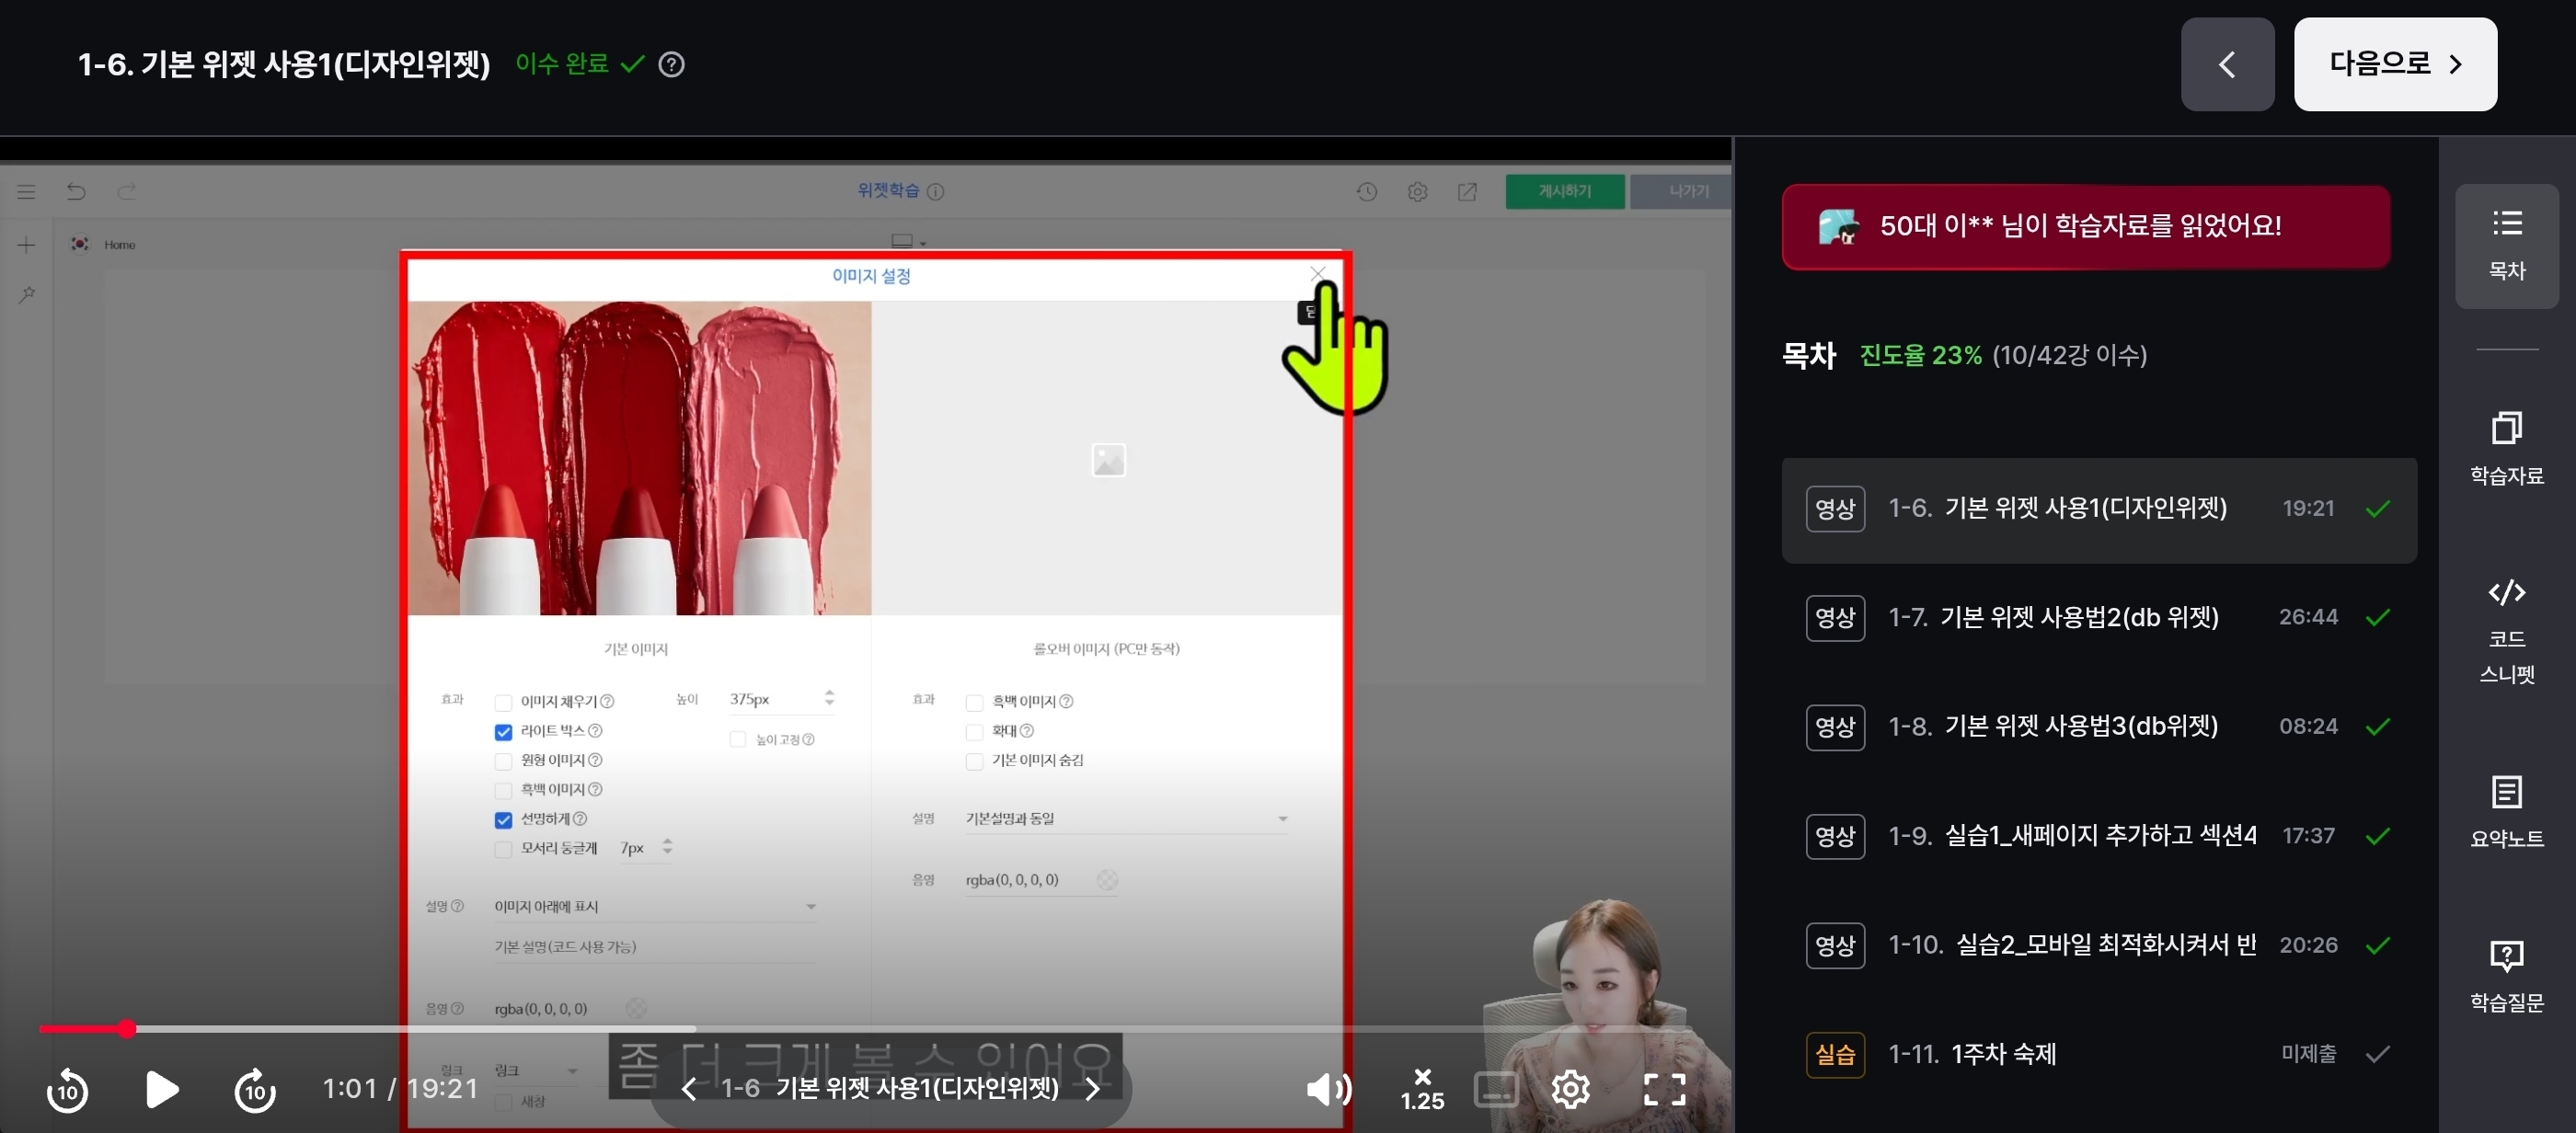Image resolution: width=2576 pixels, height=1133 pixels.
Task: Check 흑백 이미지 under 롤오버 이미지
Action: [x=974, y=702]
